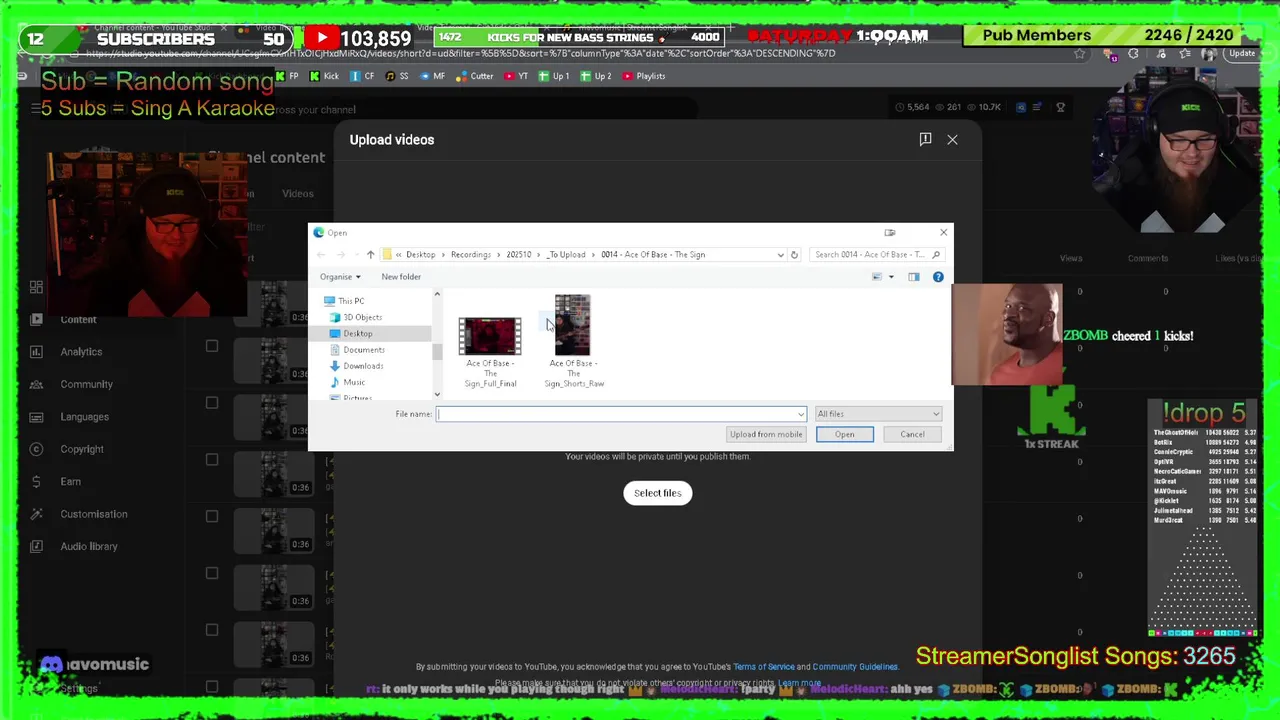Click the Customisation wand icon in sidebar
The height and width of the screenshot is (720, 1280).
[x=36, y=514]
